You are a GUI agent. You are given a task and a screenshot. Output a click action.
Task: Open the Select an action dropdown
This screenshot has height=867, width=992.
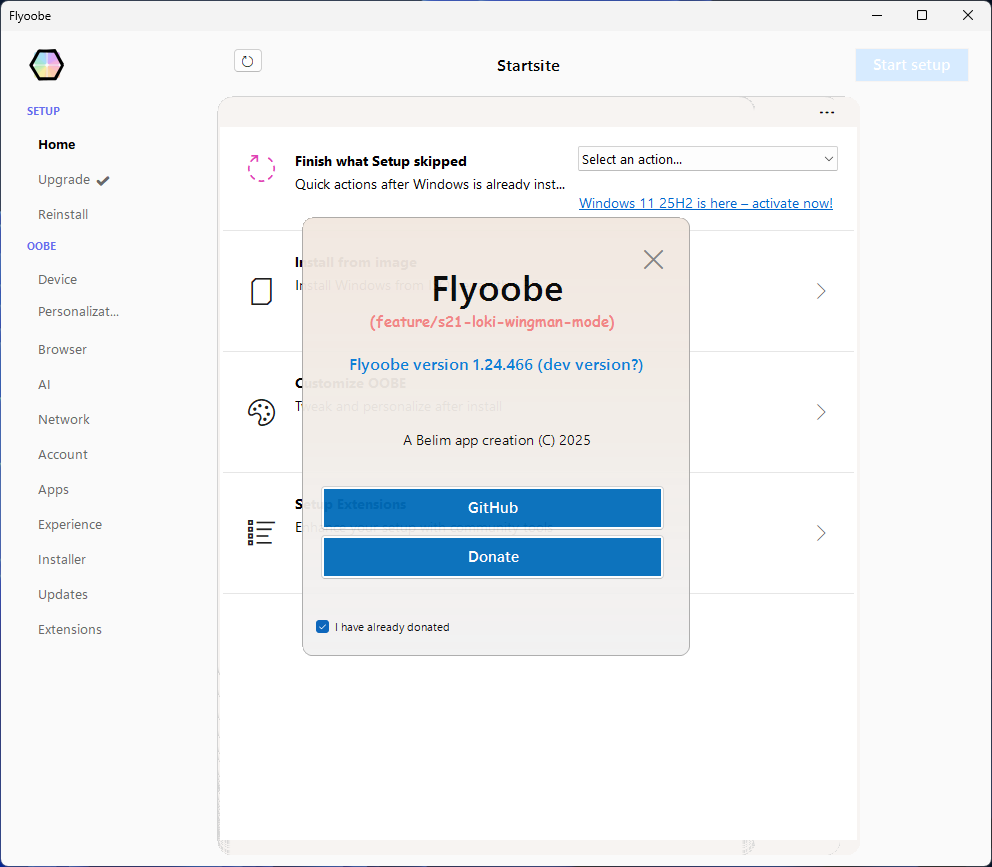(x=707, y=159)
